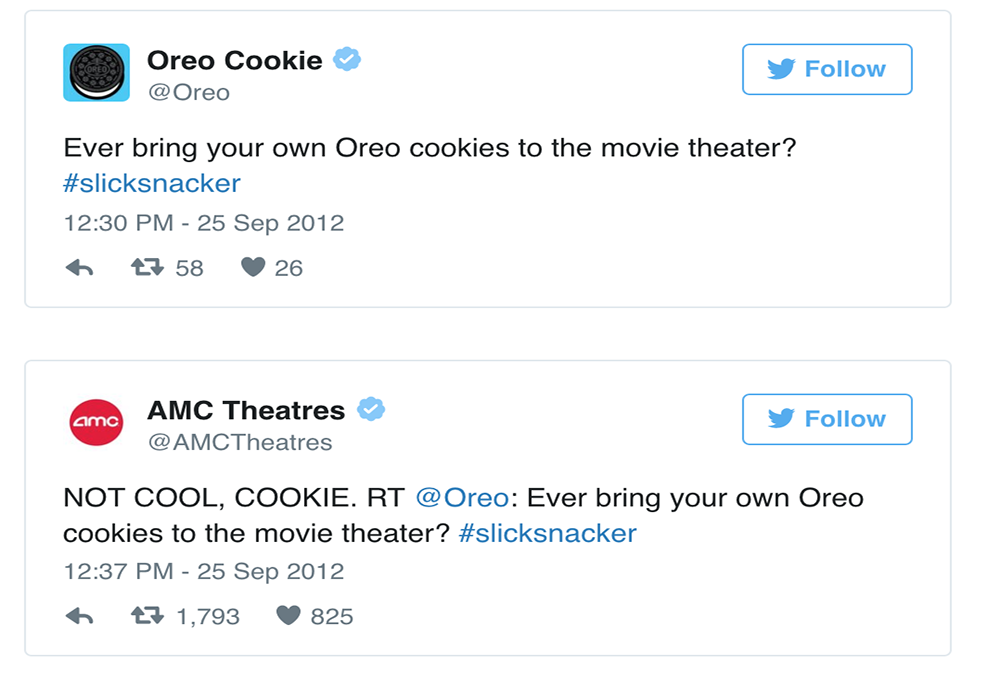
Task: Follow the Oreo Cookie account
Action: pyautogui.click(x=827, y=69)
